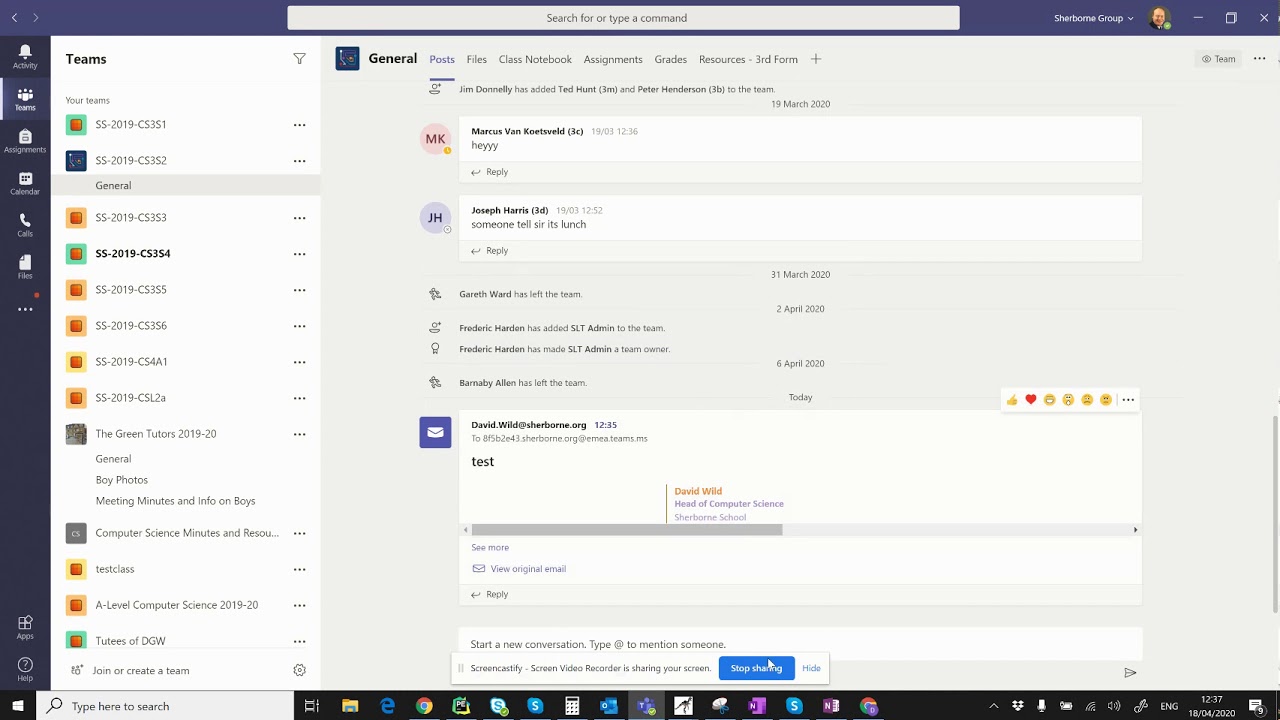React with the laughing emoji
Image resolution: width=1280 pixels, height=720 pixels.
click(x=1049, y=400)
